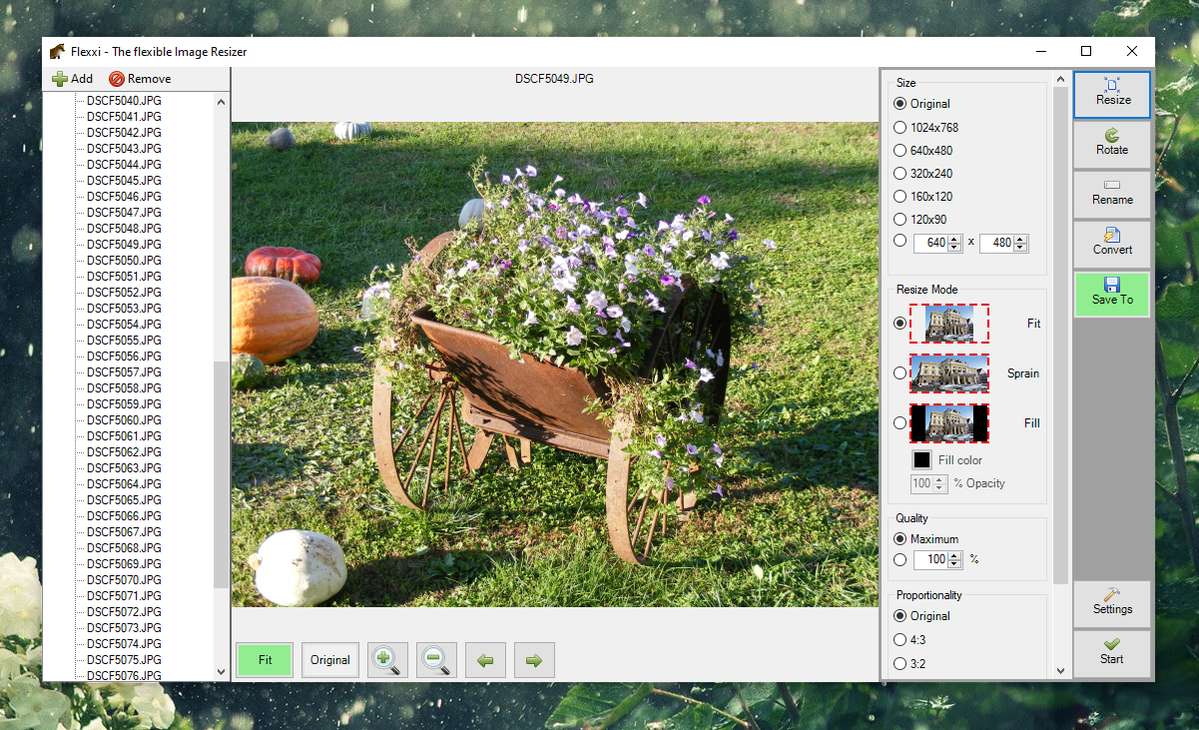Maximize the Flexxi window

[x=1086, y=51]
